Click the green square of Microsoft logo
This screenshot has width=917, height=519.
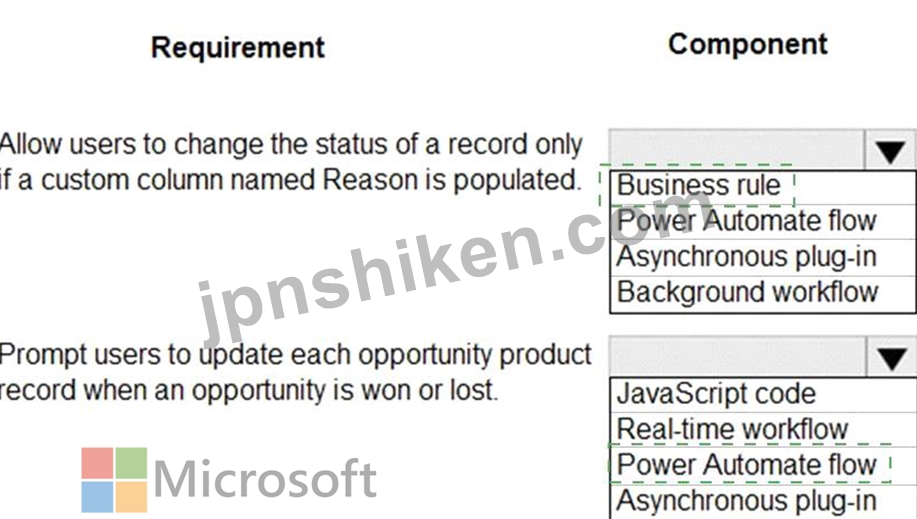point(131,463)
